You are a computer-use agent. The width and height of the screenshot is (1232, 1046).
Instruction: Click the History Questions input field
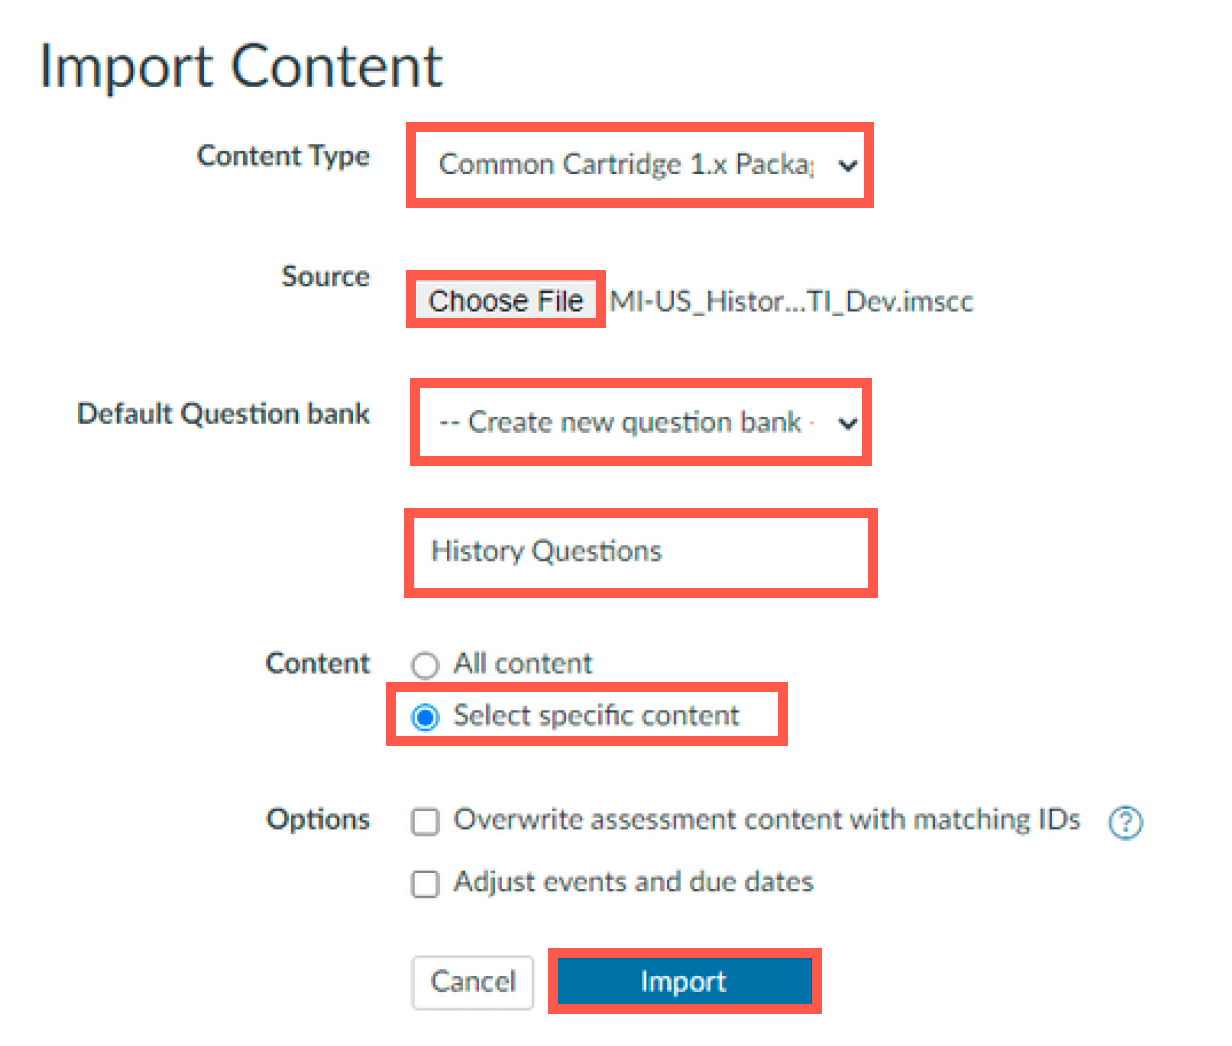(640, 552)
